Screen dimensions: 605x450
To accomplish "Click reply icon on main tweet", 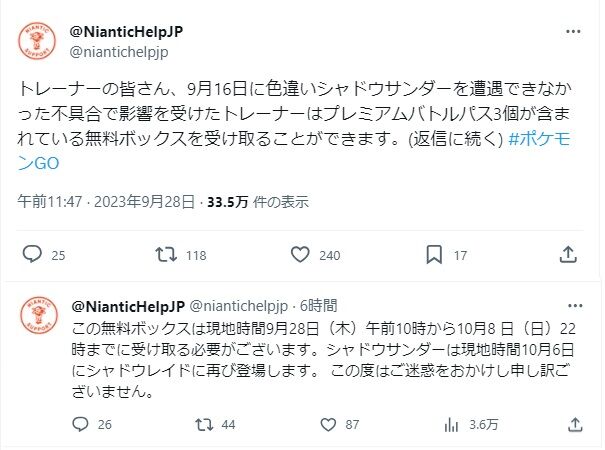I will (32, 255).
